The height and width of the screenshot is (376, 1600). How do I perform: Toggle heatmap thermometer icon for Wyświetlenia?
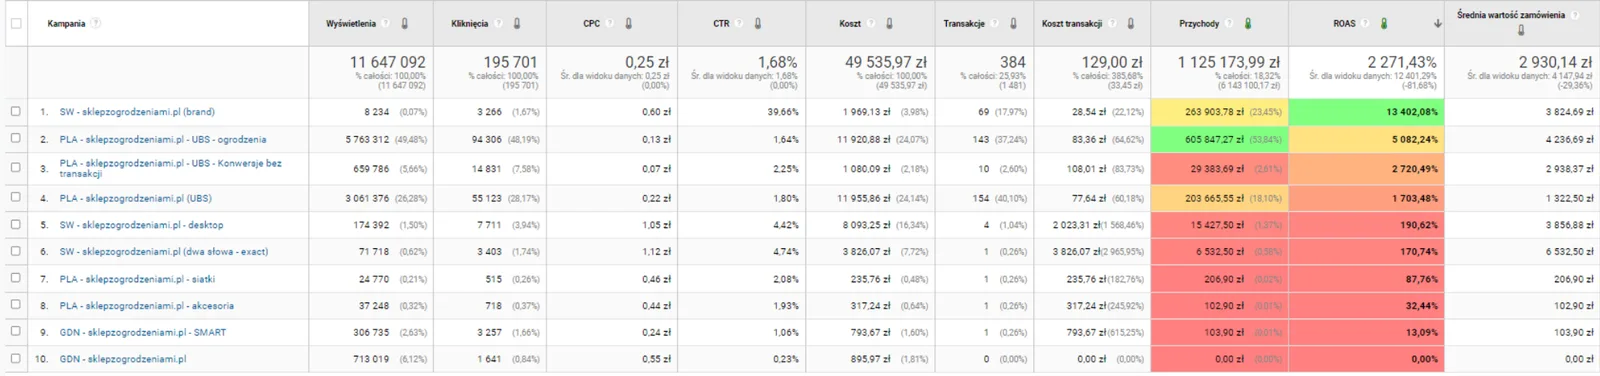(404, 23)
